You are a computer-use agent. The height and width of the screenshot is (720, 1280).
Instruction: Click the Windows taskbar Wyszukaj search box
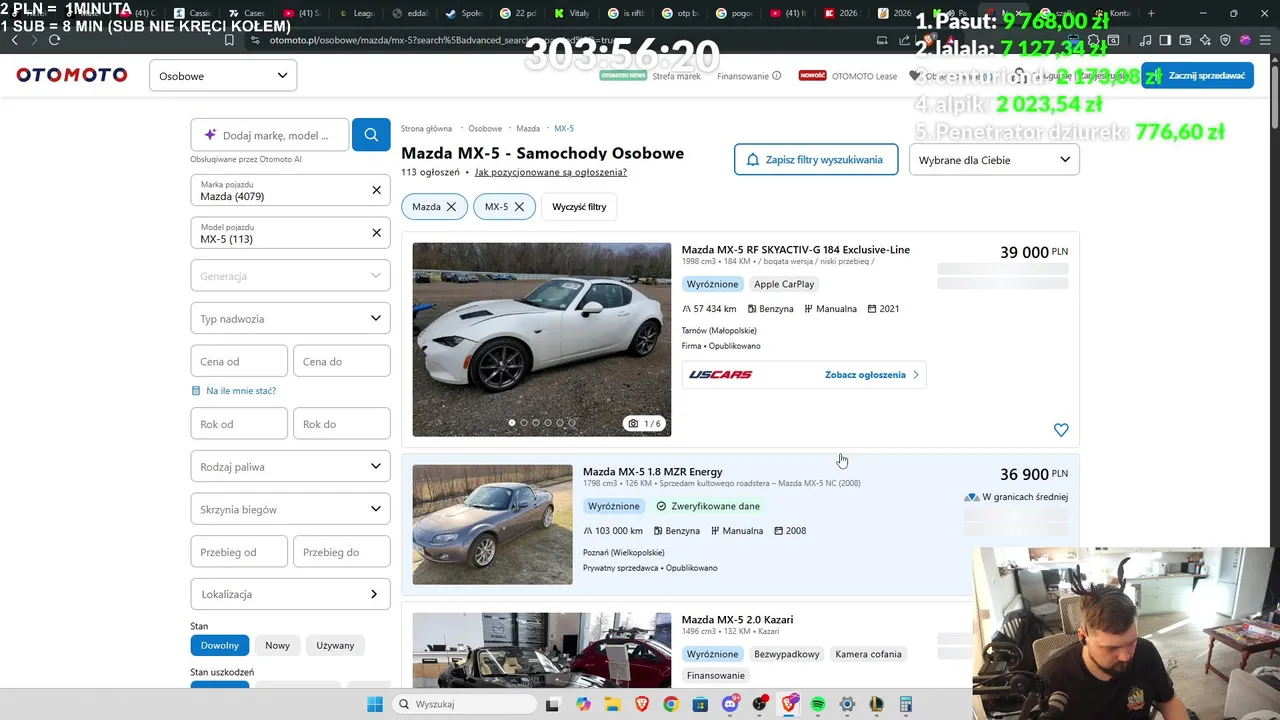coord(465,704)
